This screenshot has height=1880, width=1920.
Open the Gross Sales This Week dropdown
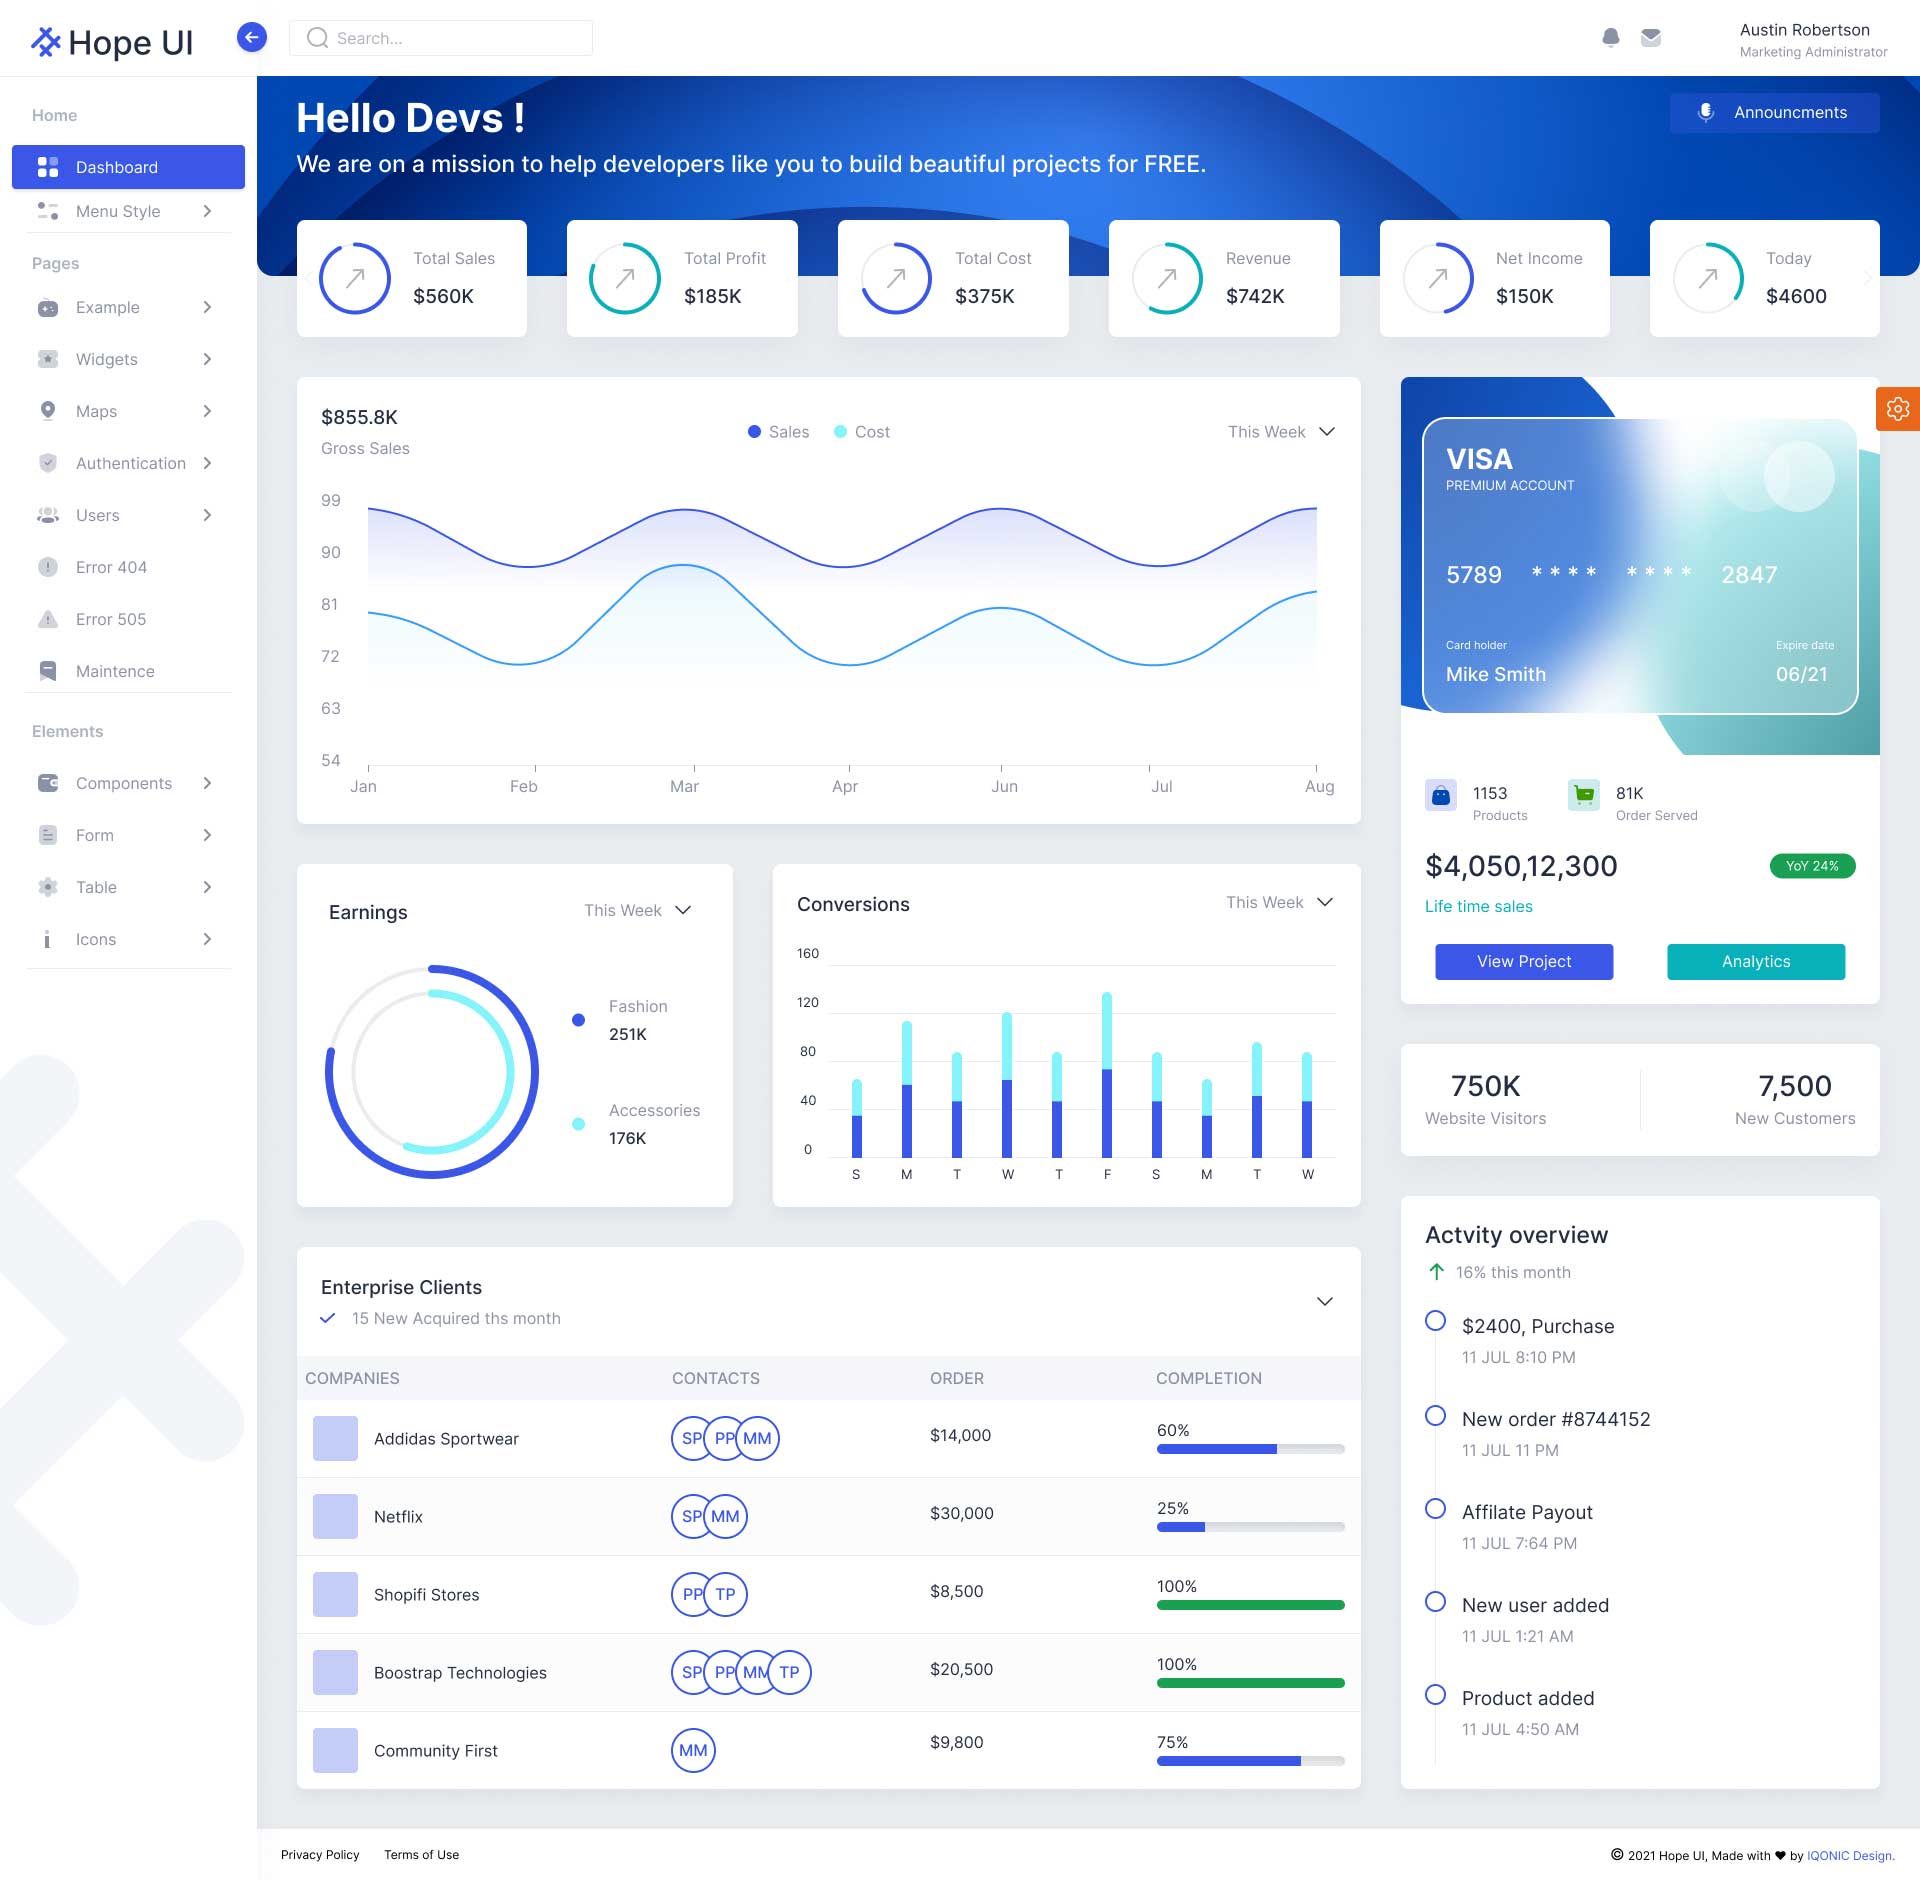coord(1281,432)
